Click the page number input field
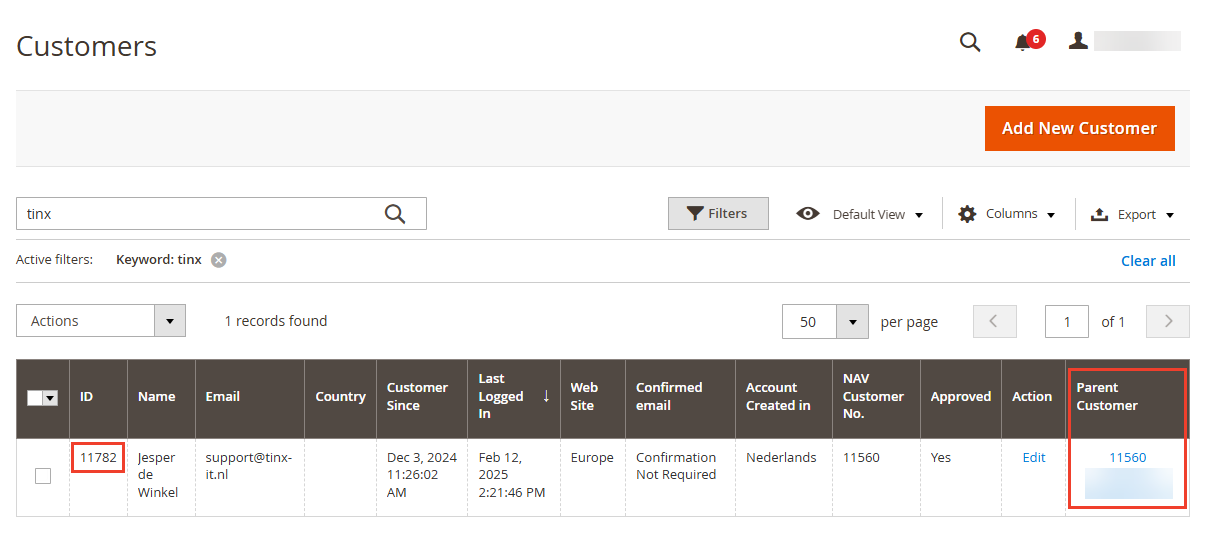This screenshot has width=1218, height=537. tap(1066, 322)
